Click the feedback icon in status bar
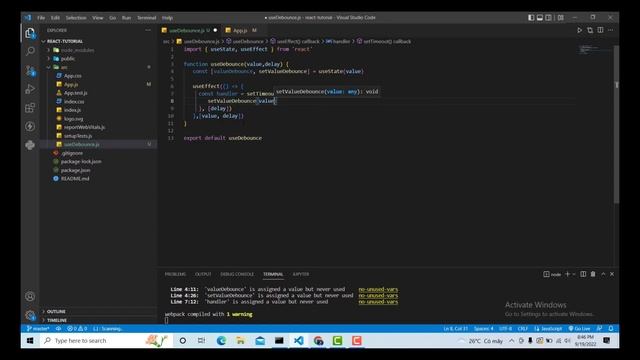 pos(599,329)
